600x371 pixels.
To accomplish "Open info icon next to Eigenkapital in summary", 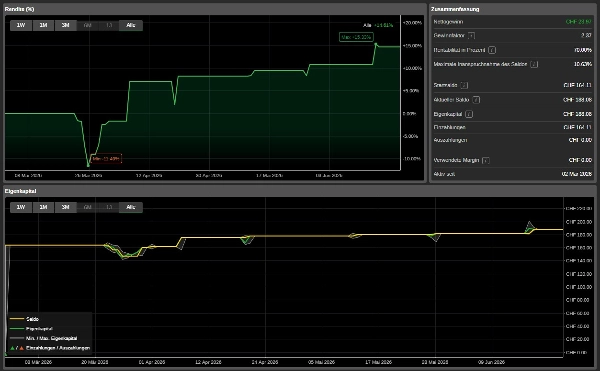I will coord(469,114).
